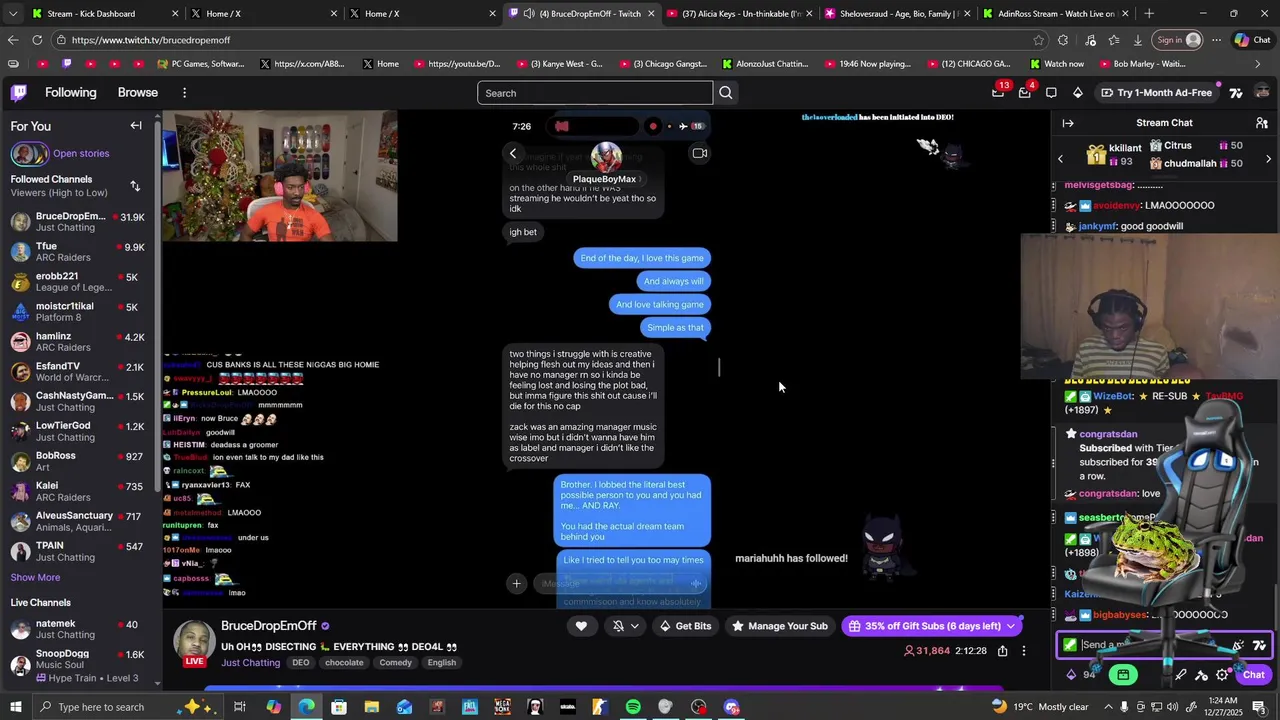Expand the gift subs offer chevron

(1011, 626)
